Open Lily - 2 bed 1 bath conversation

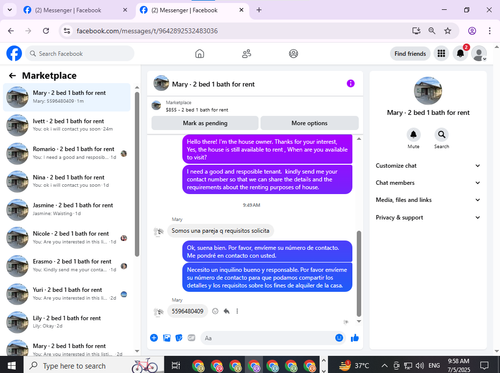67,322
